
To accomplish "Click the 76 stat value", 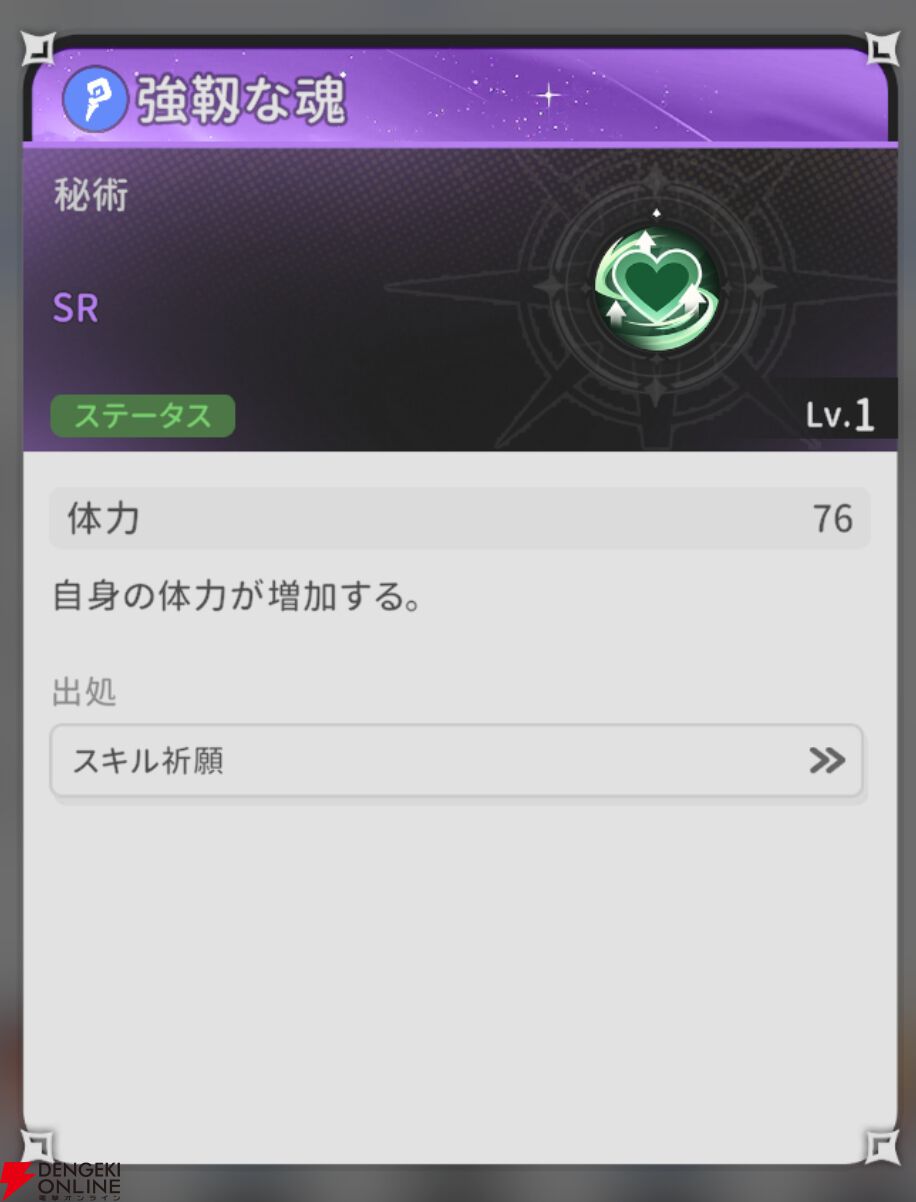I will pos(832,519).
